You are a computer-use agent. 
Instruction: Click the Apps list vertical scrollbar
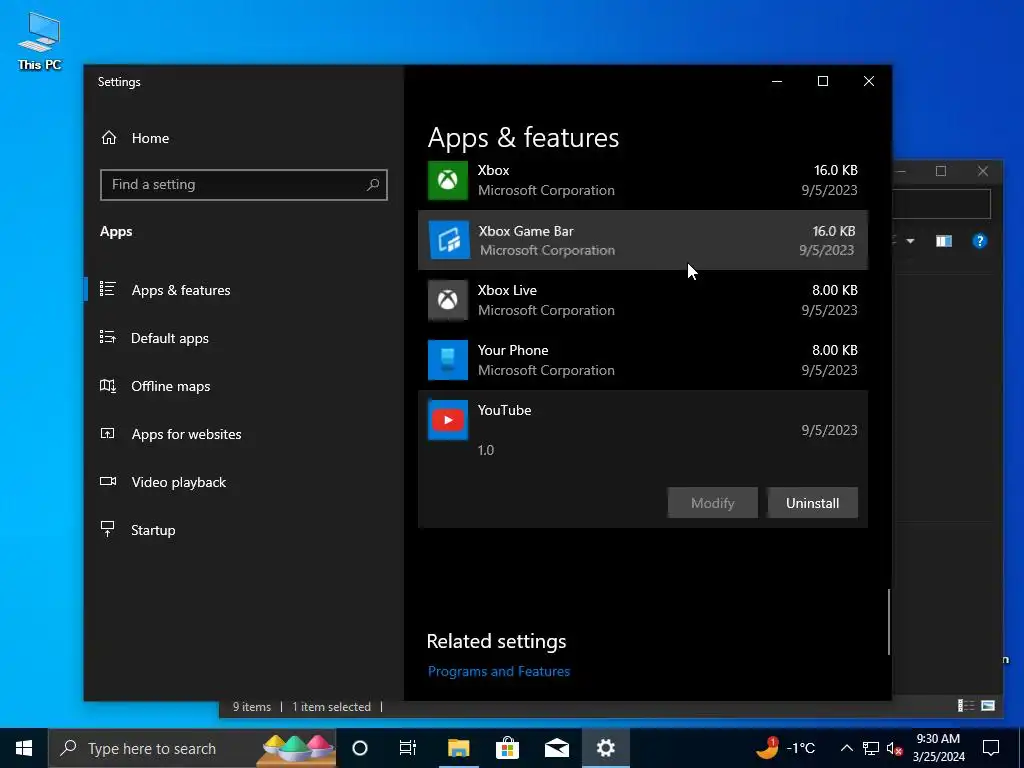coord(888,622)
